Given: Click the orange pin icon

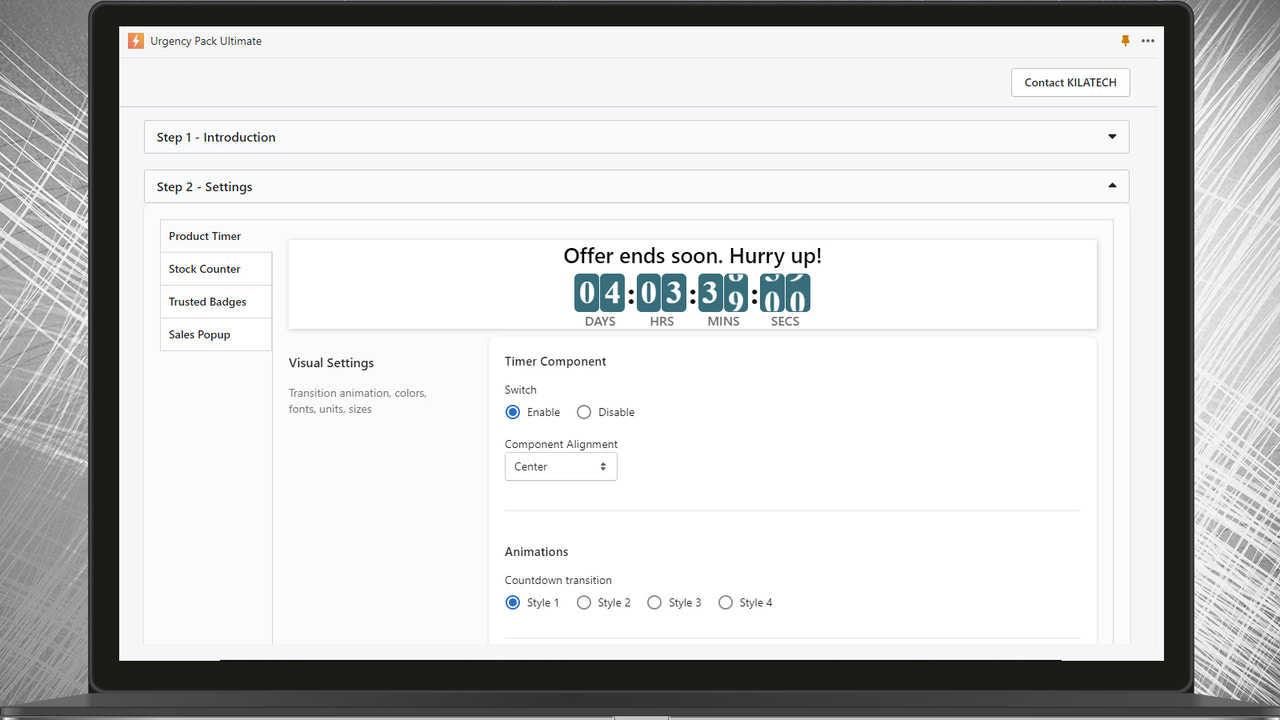Looking at the screenshot, I should (x=1124, y=41).
